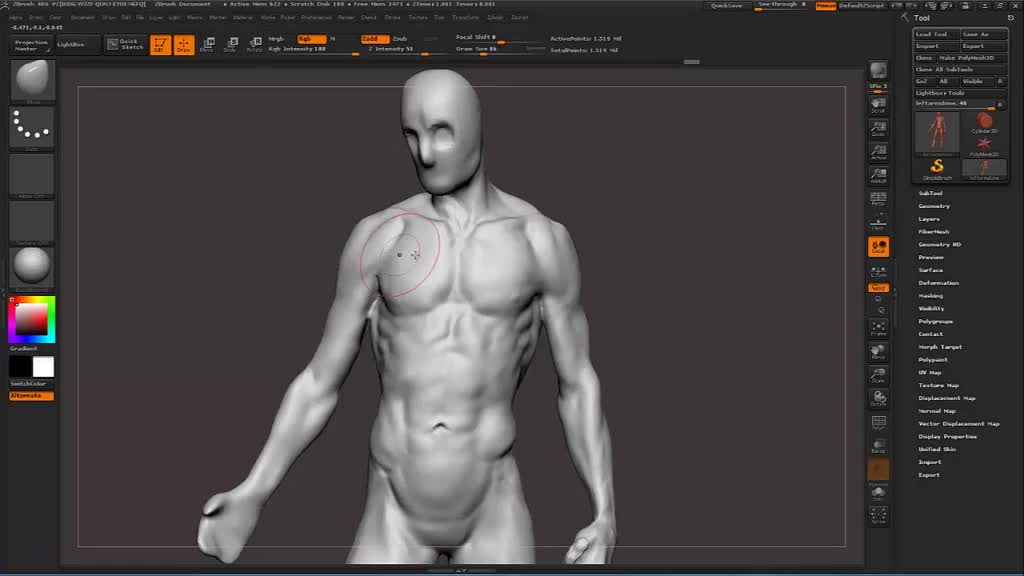Adjust Rgb Intensity slider
Viewport: 1024px width, 576px height.
point(313,50)
